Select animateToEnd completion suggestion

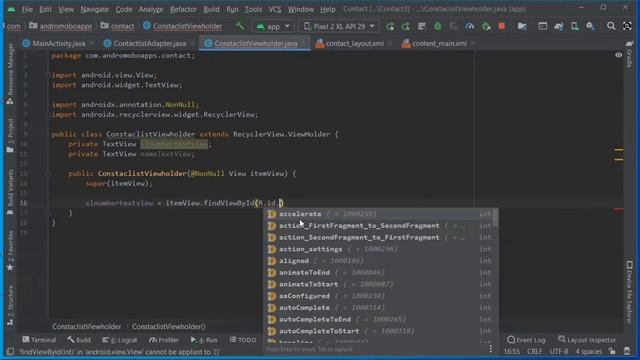[x=380, y=273]
